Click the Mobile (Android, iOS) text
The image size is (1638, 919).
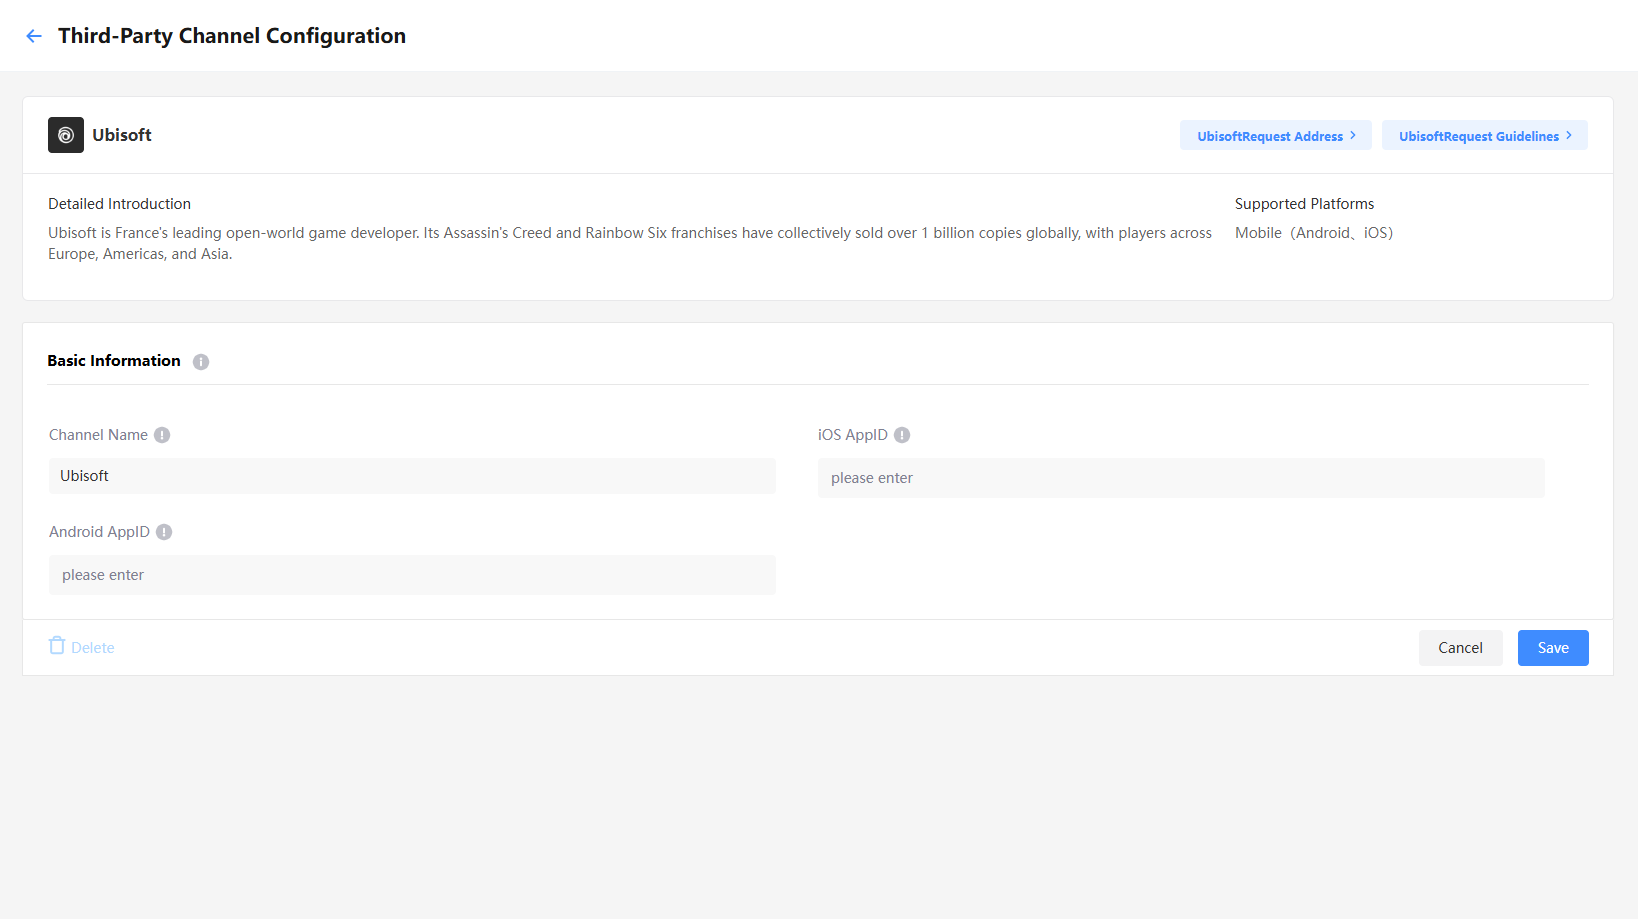click(1314, 233)
